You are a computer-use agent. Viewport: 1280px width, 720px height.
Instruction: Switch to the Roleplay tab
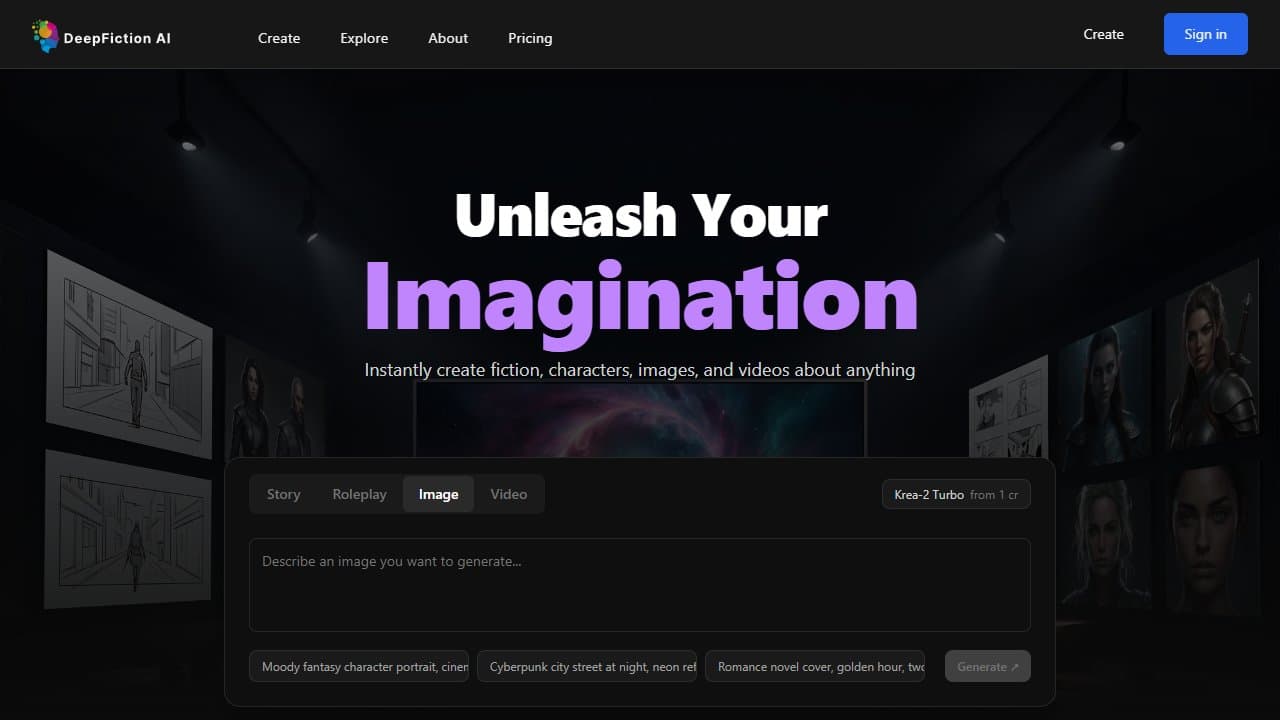click(360, 494)
